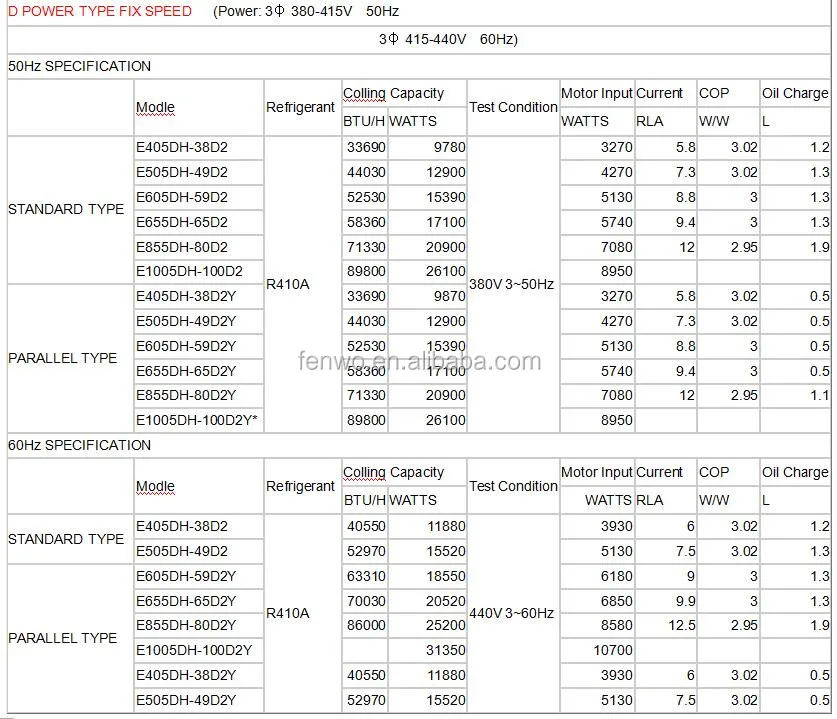Screen dimensions: 837x719
Task: Click the 86000 BTU/H cell
Action: click(x=365, y=625)
